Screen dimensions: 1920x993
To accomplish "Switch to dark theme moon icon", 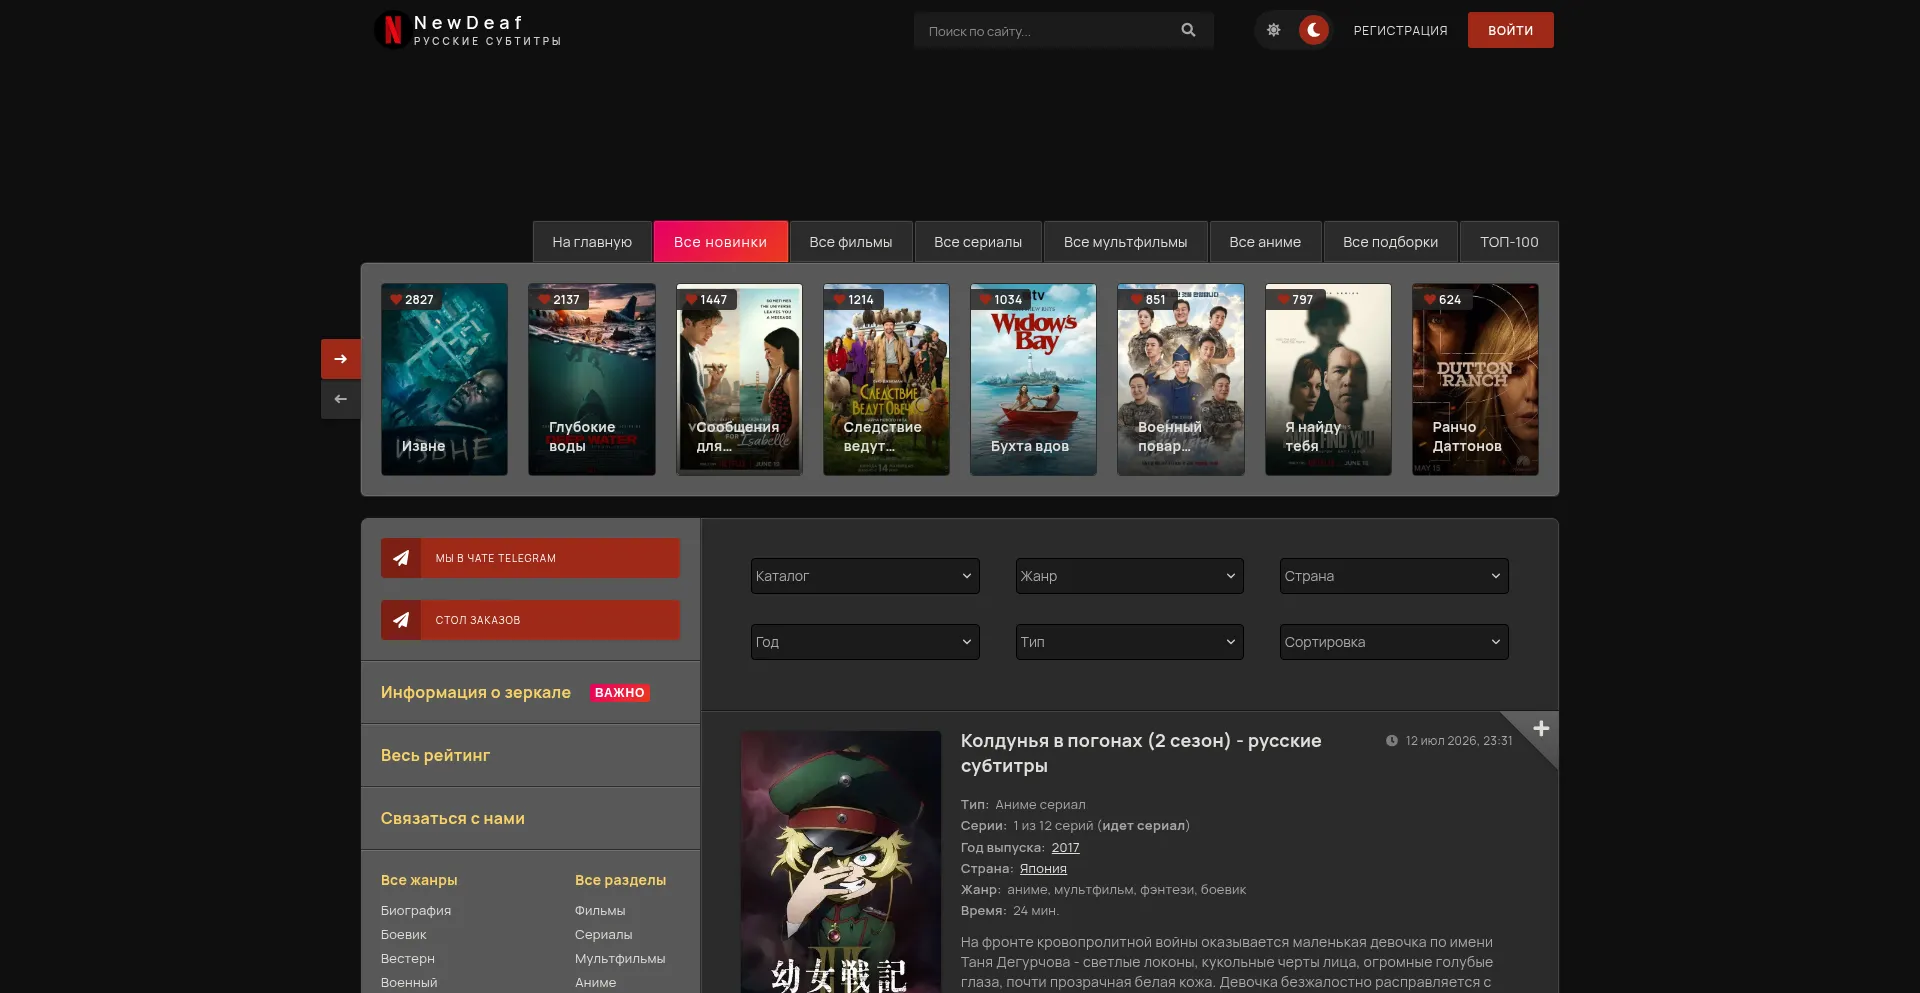I will [x=1314, y=30].
